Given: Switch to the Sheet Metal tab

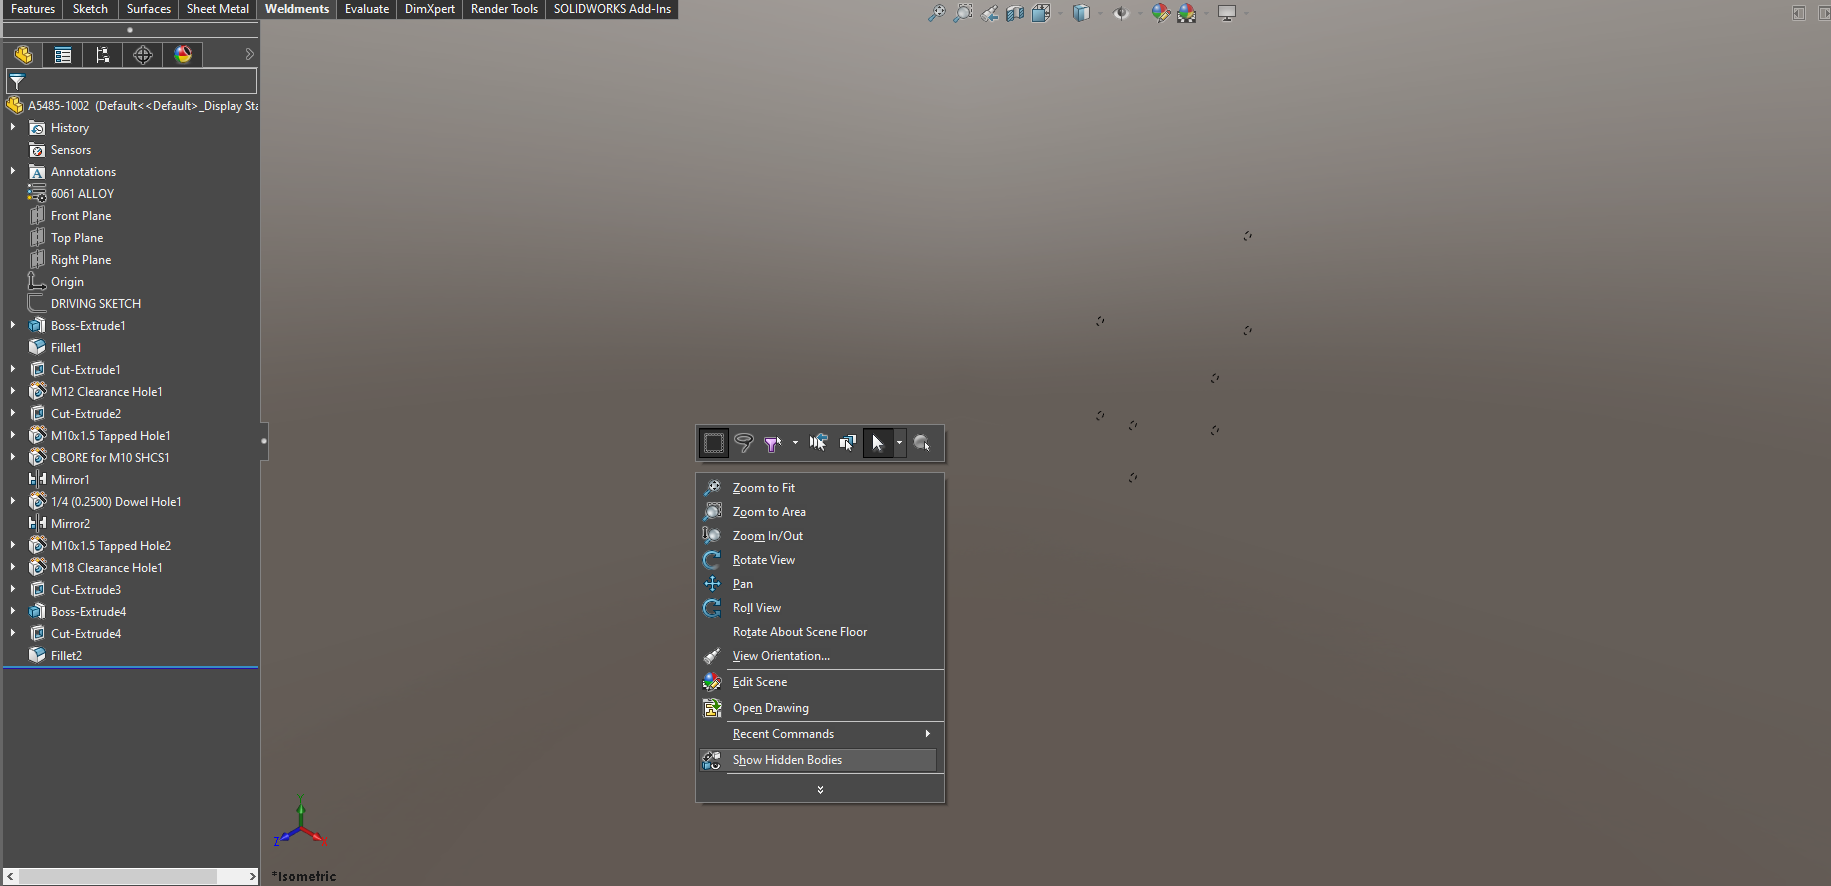Looking at the screenshot, I should coord(218,9).
